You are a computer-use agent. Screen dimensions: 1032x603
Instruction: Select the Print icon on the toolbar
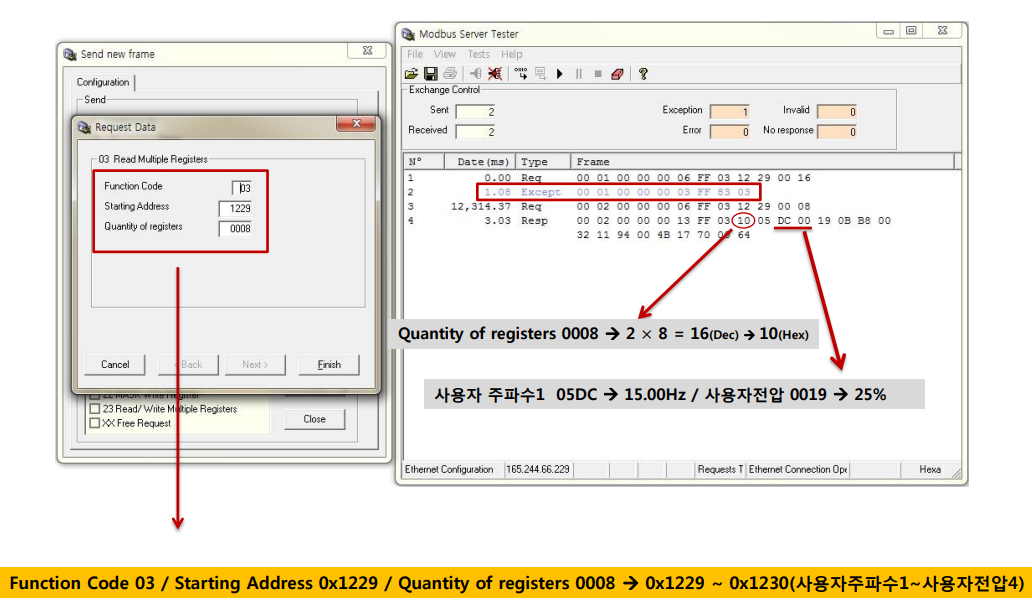449,73
